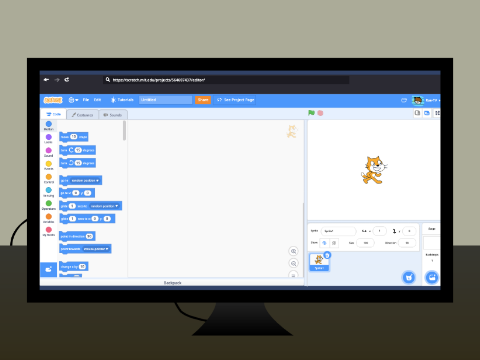Click the Choose a Backdrop button

(432, 277)
